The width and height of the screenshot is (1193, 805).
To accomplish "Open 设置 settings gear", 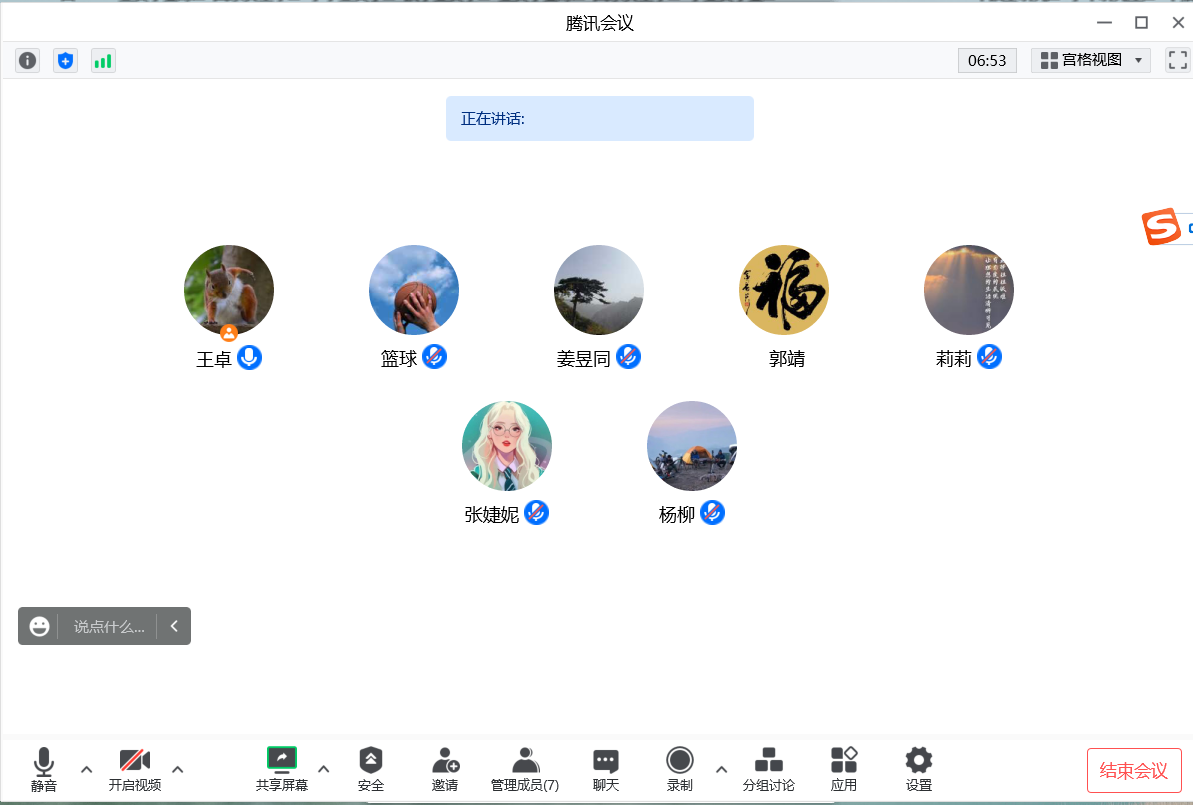I will click(x=918, y=768).
